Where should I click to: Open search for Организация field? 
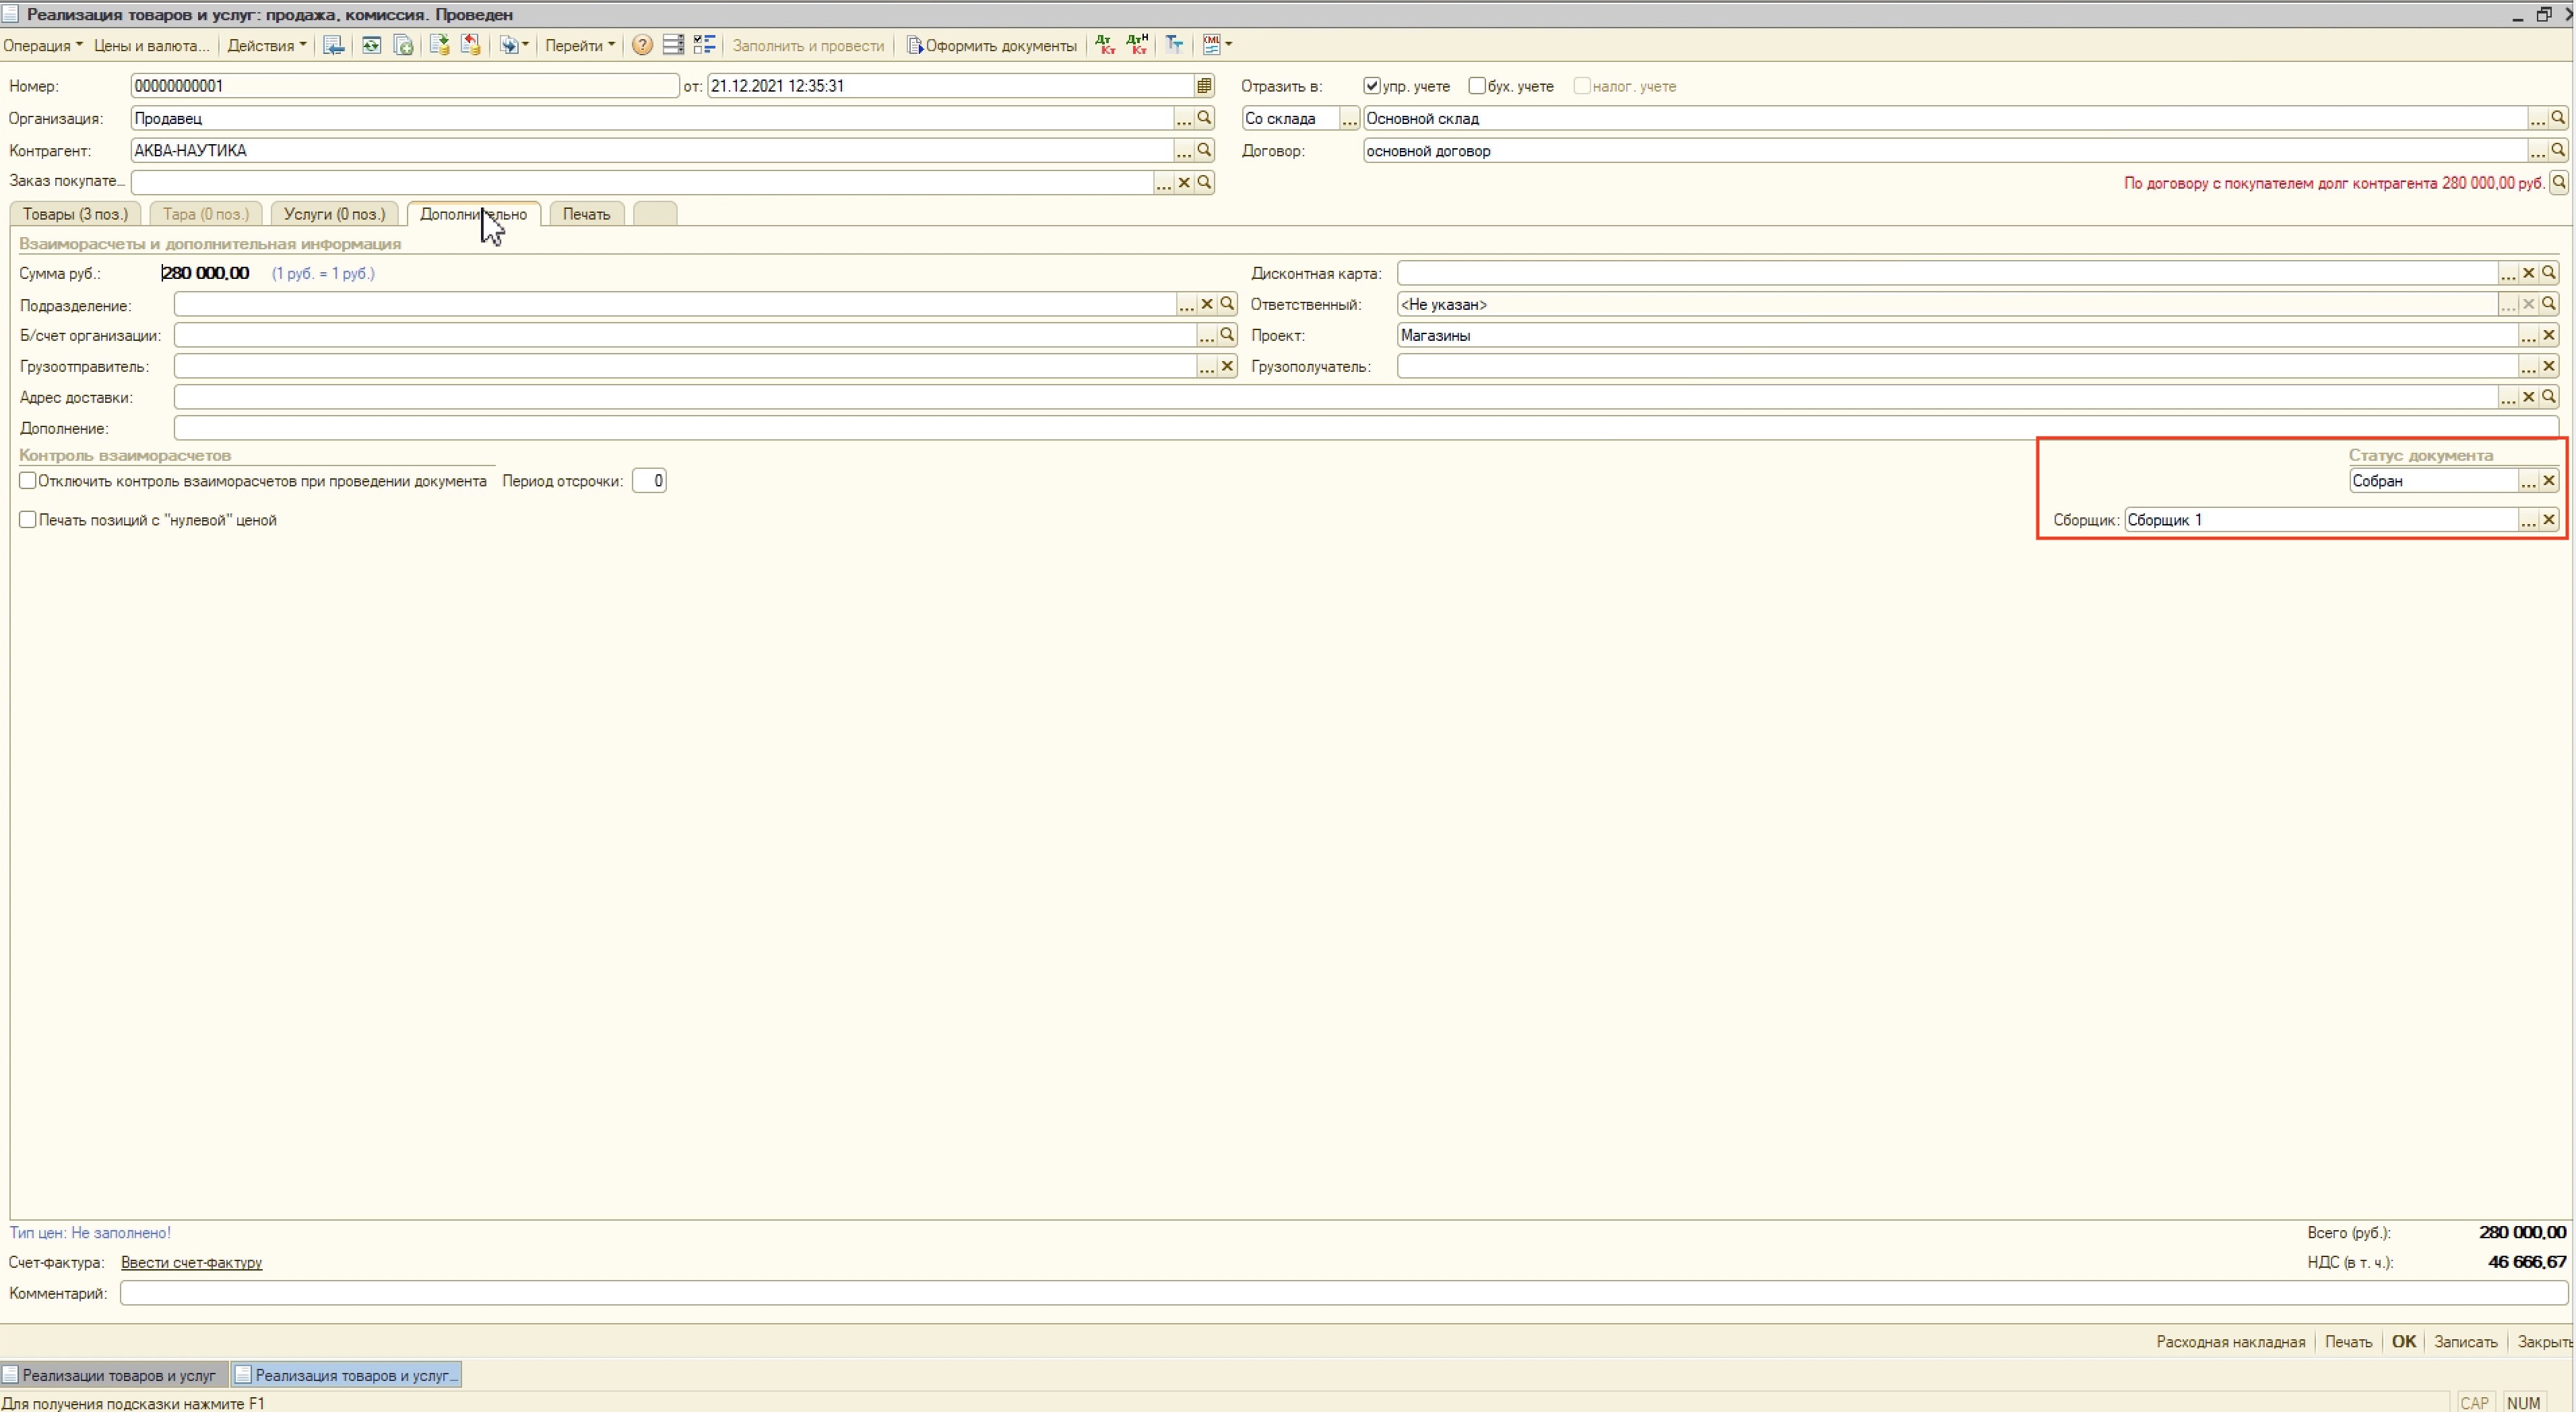1204,118
